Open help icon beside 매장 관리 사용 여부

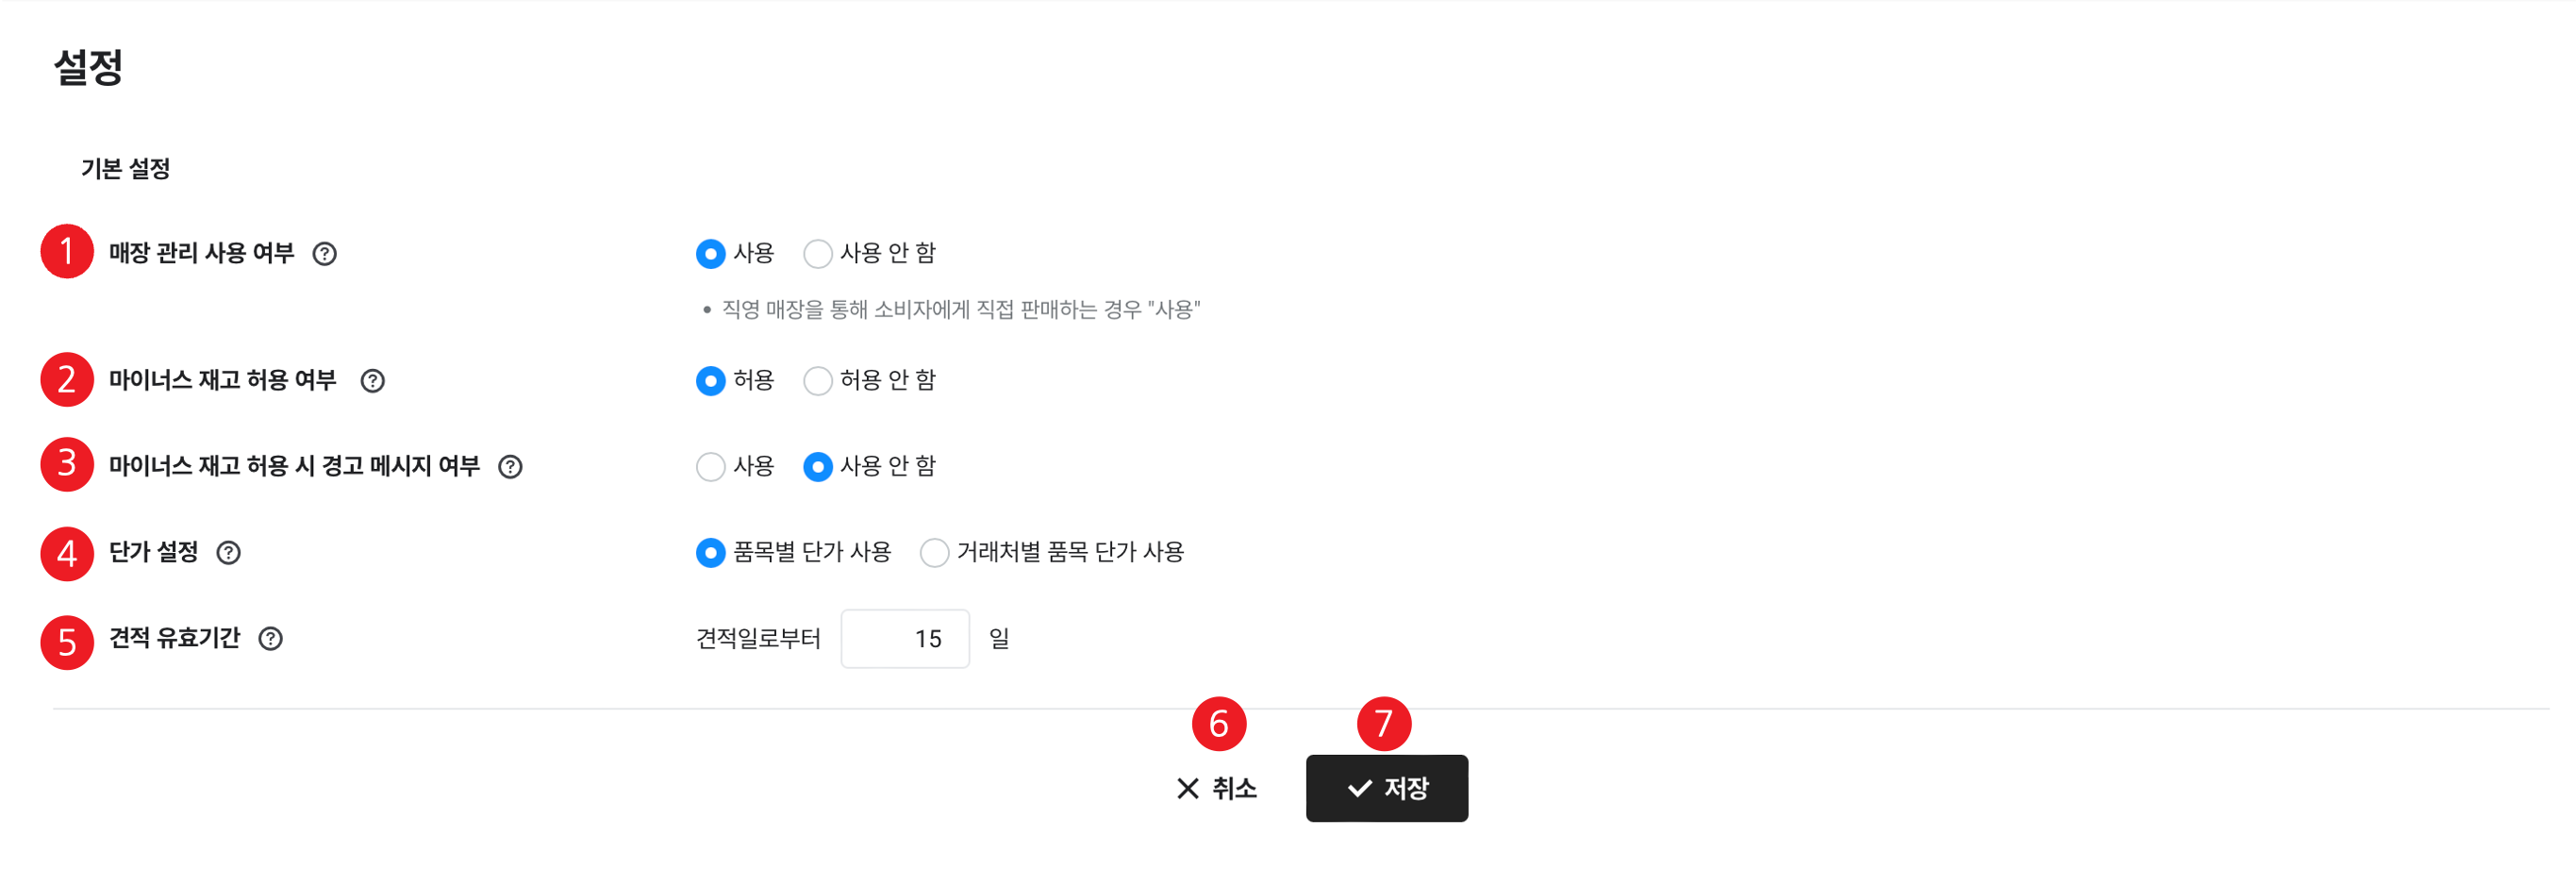click(324, 254)
